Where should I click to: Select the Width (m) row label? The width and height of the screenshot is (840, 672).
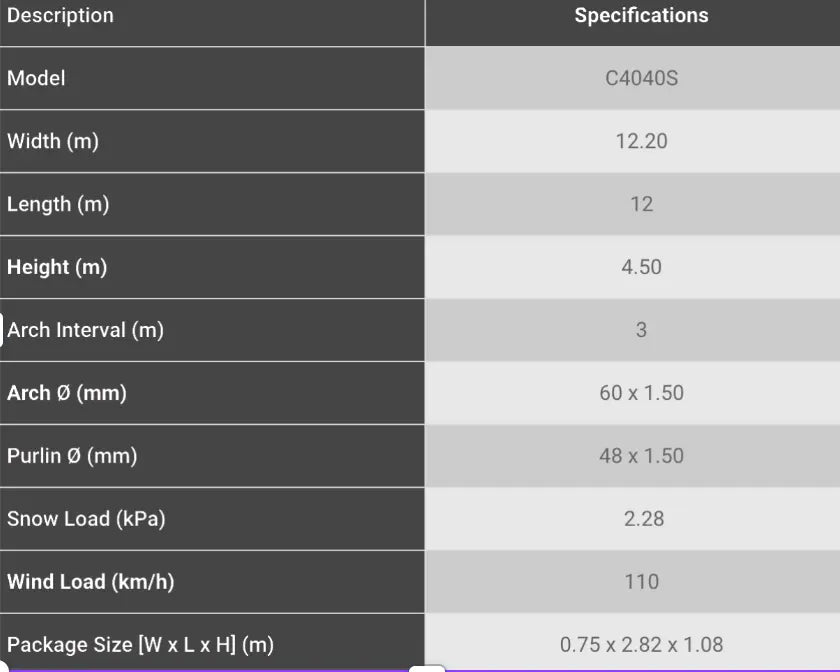tap(52, 141)
